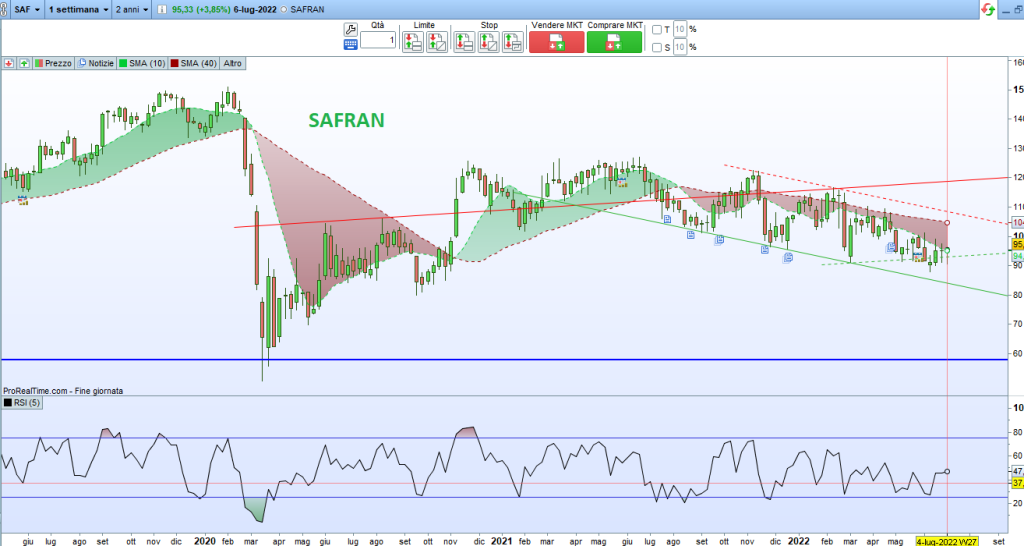Screen dimensions: 1024x546
Task: Open the SMA (10) indicator tab
Action: click(142, 63)
